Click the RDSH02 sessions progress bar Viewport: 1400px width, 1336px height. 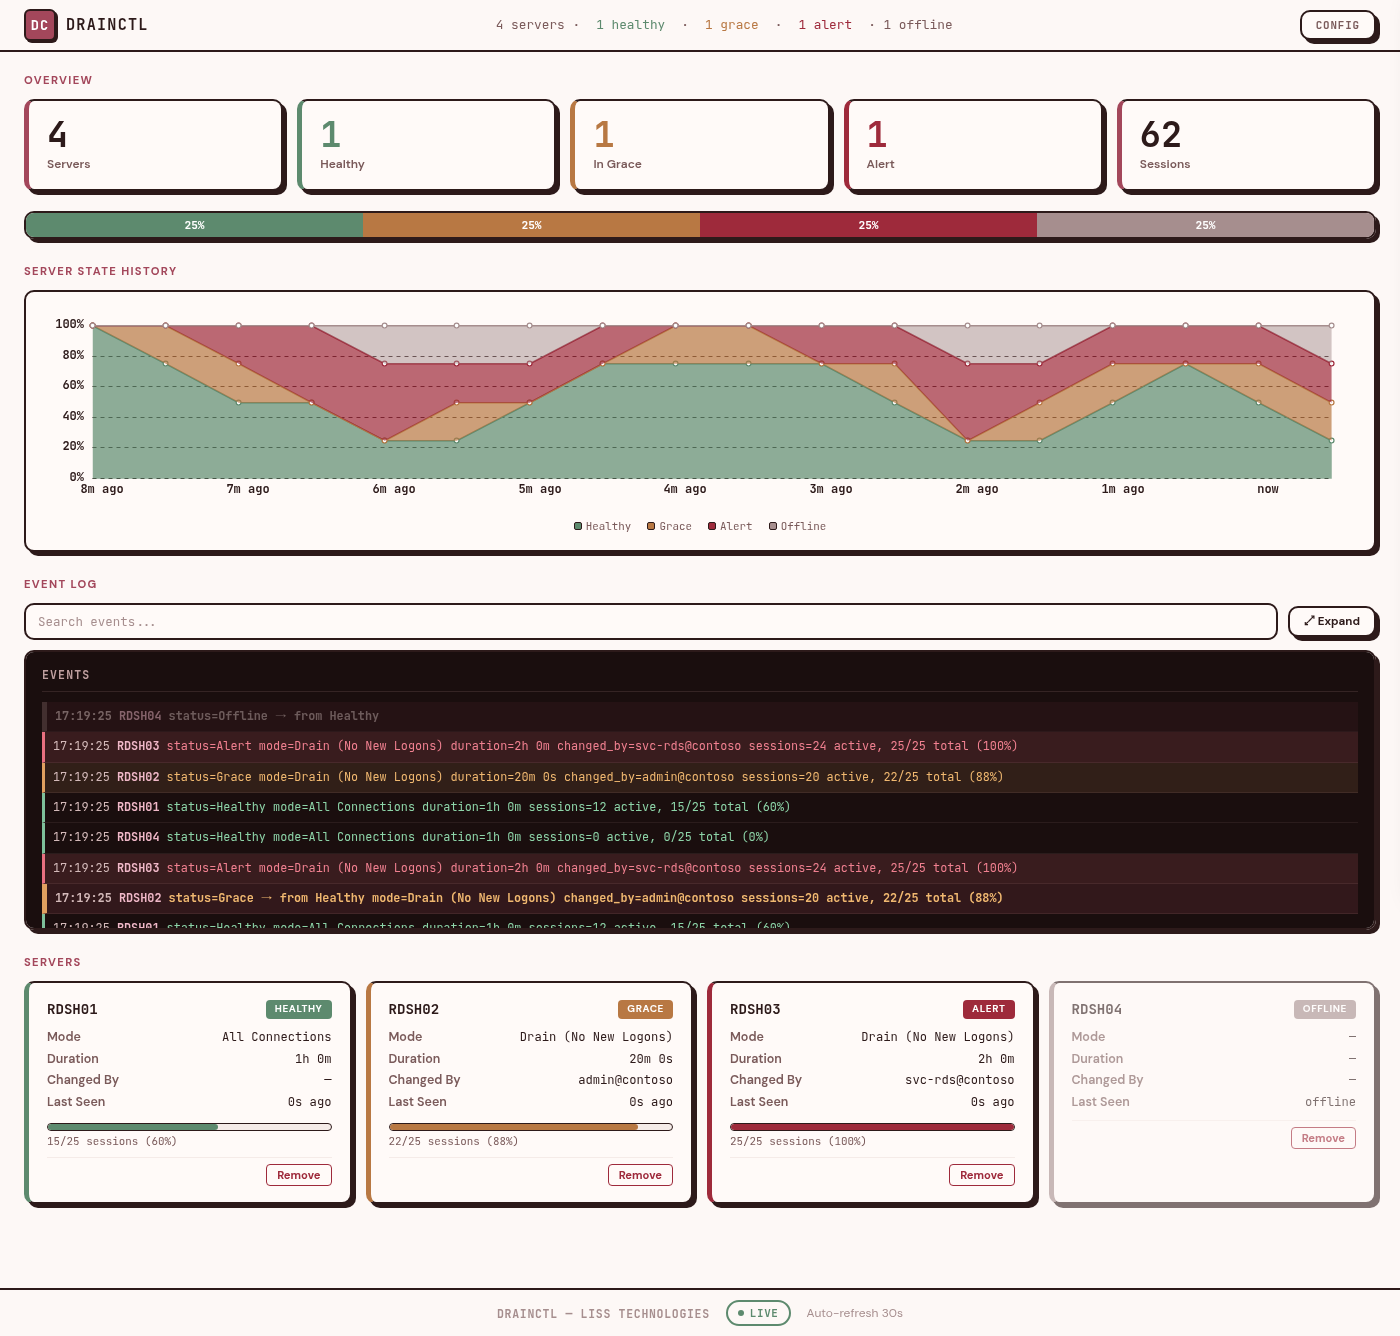pos(530,1127)
